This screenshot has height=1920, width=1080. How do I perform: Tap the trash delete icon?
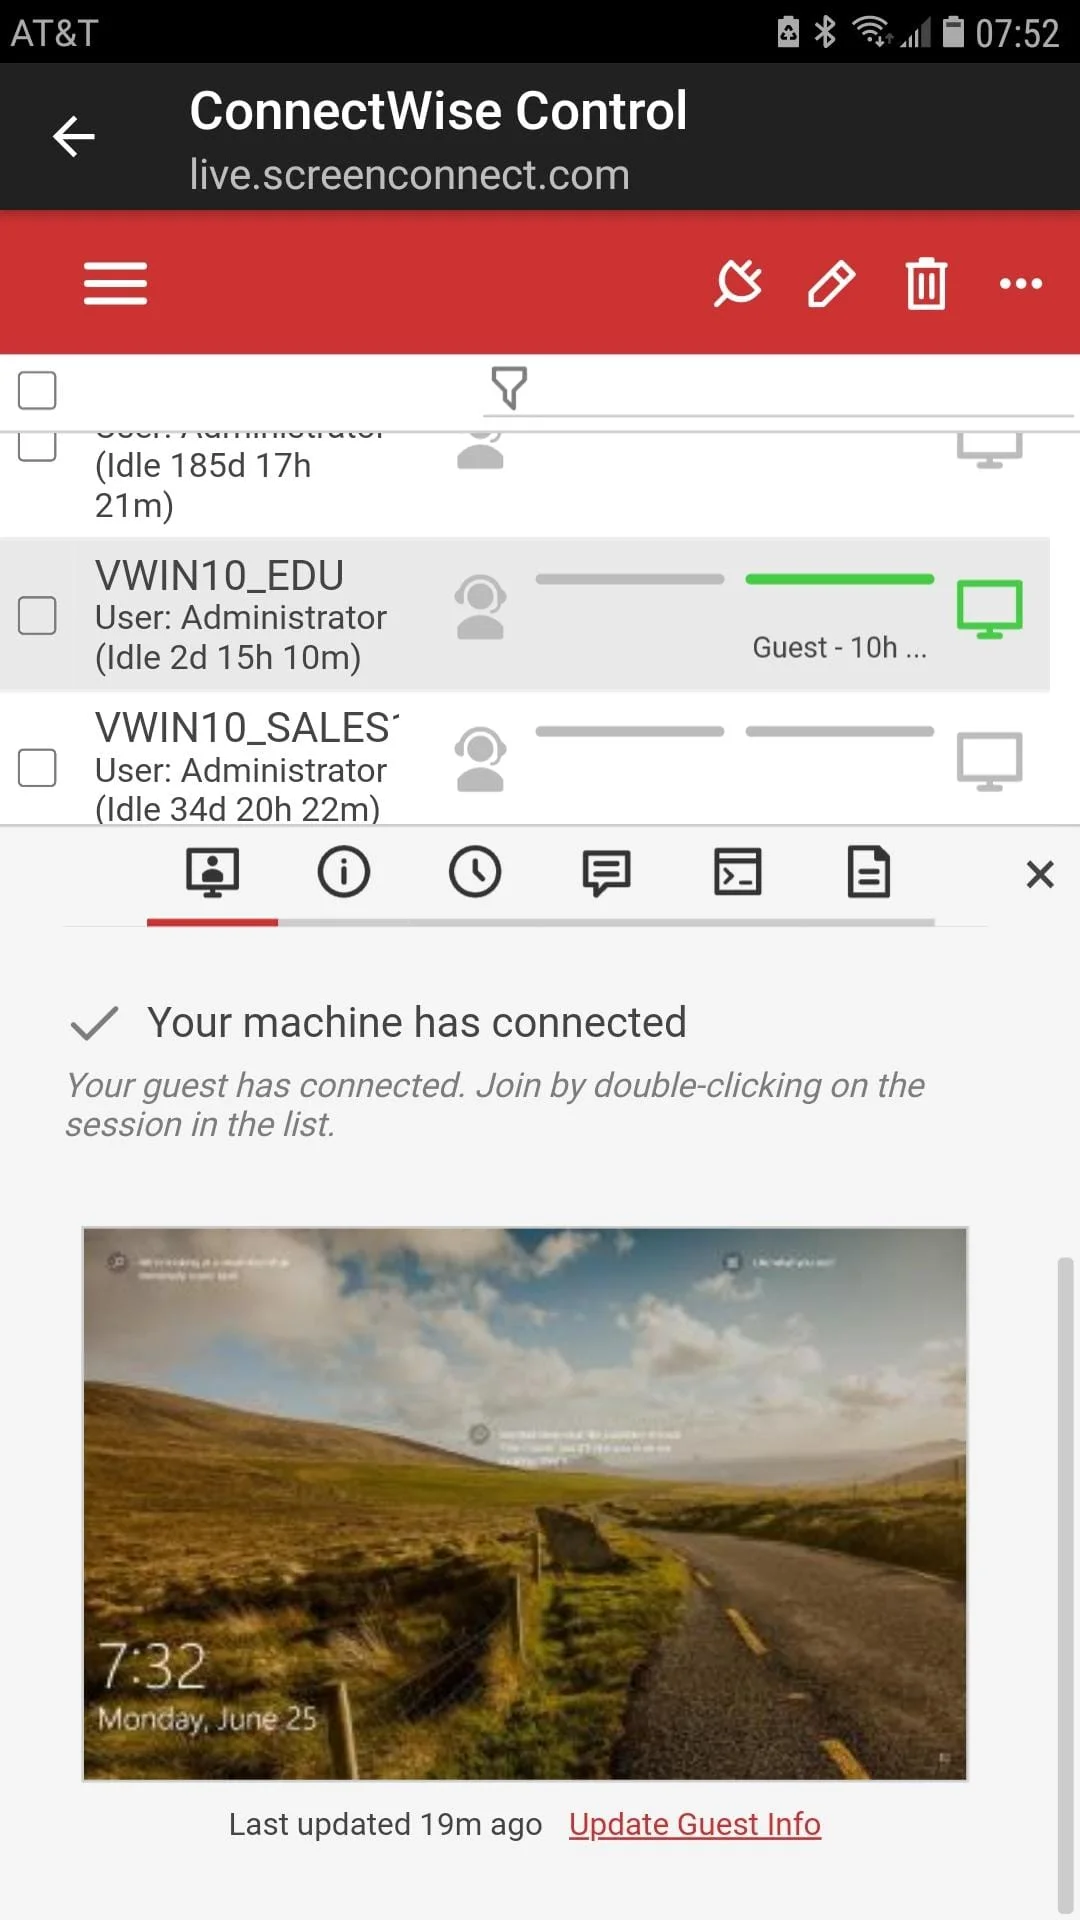(926, 284)
